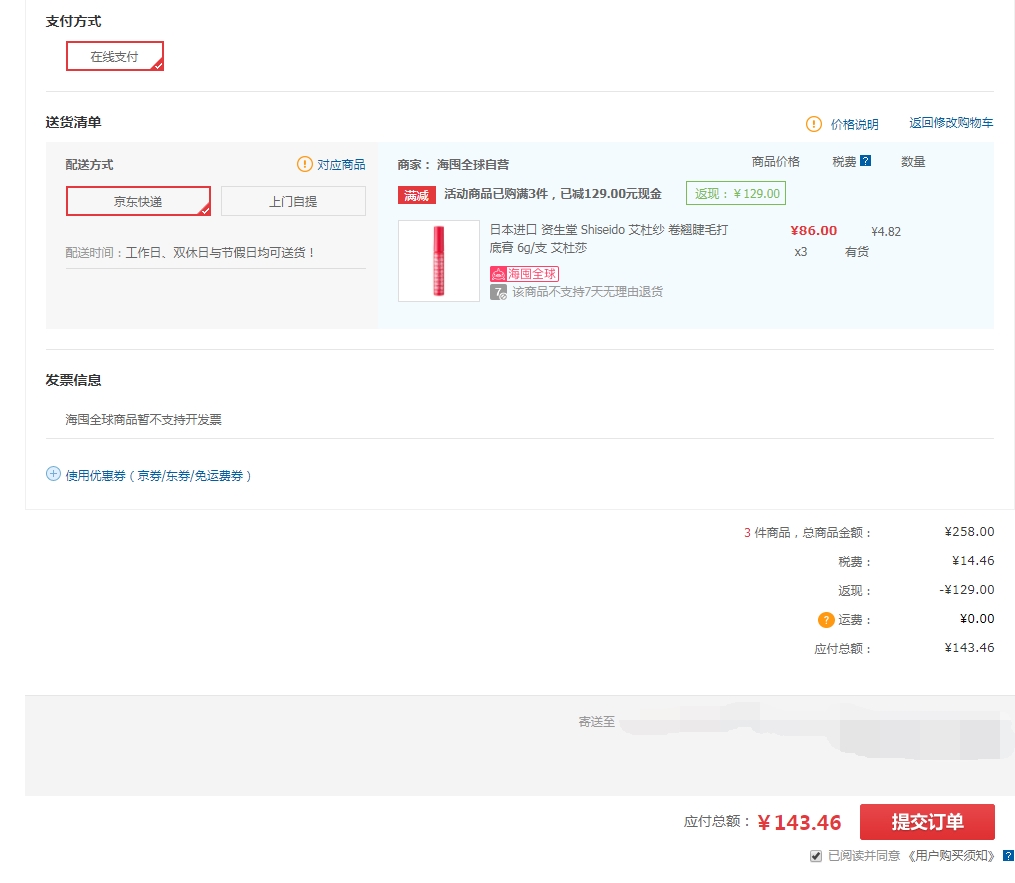Click merchant name 海囤全球自营

click(473, 165)
